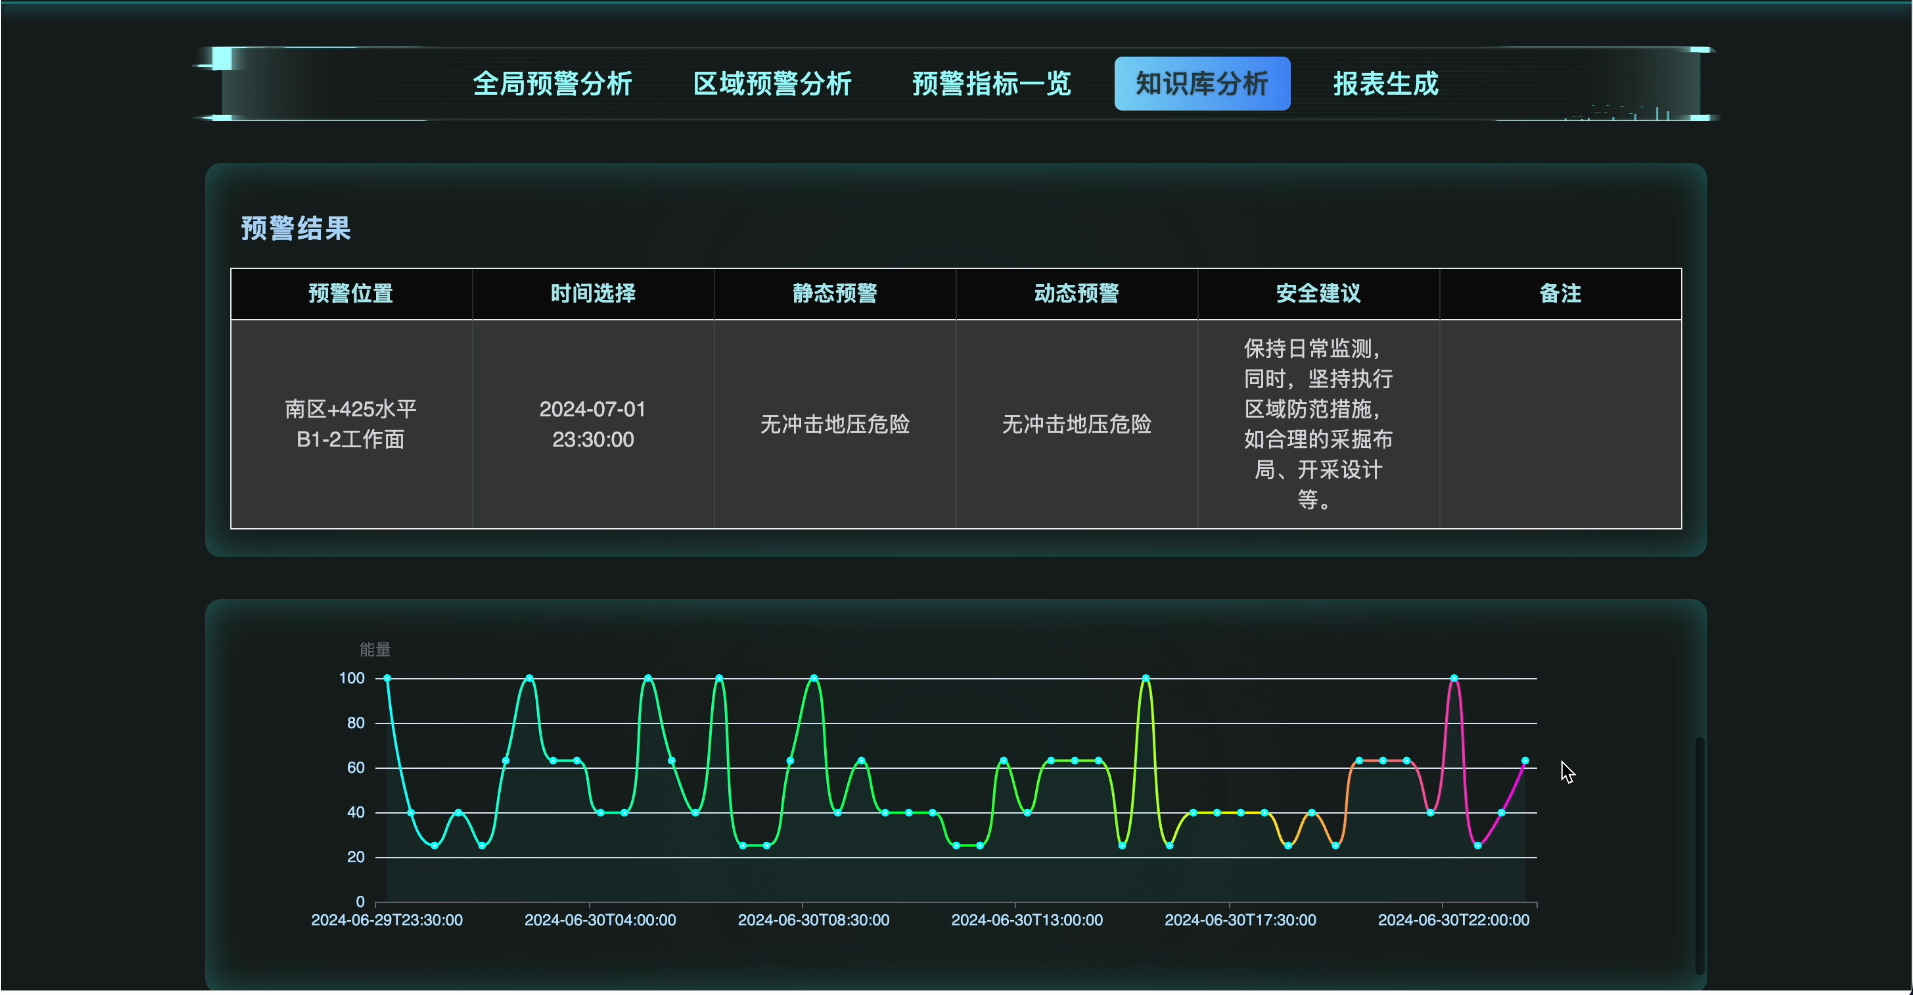Screen dimensions: 1913x995
Task: Open the 全局预警分析 tab
Action: tap(552, 84)
